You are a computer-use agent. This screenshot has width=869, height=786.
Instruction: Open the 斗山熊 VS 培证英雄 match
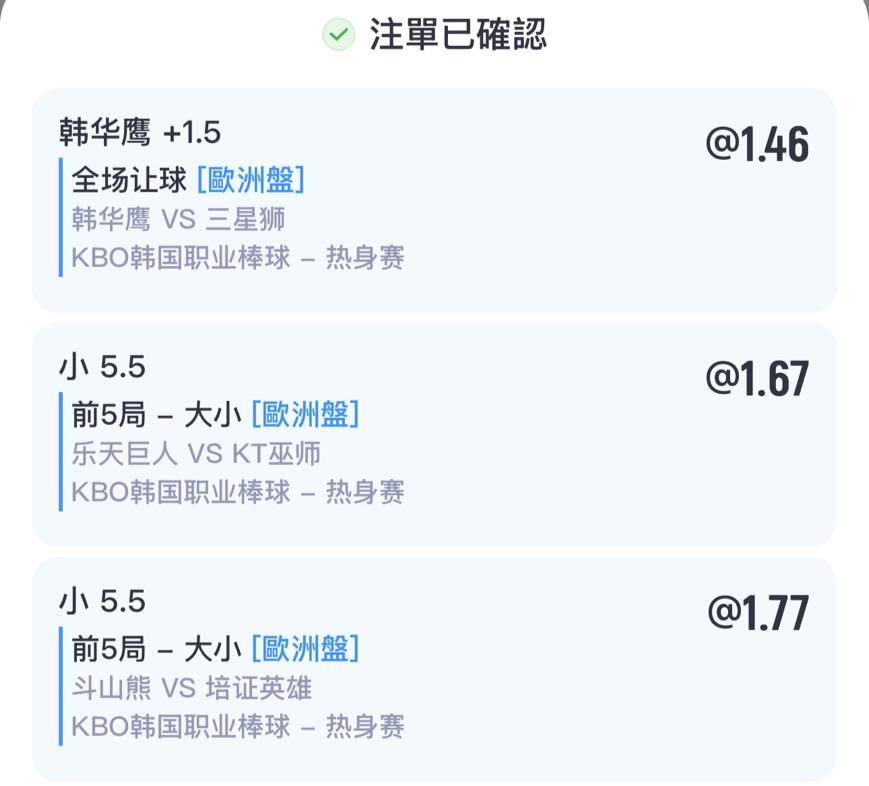coord(192,688)
